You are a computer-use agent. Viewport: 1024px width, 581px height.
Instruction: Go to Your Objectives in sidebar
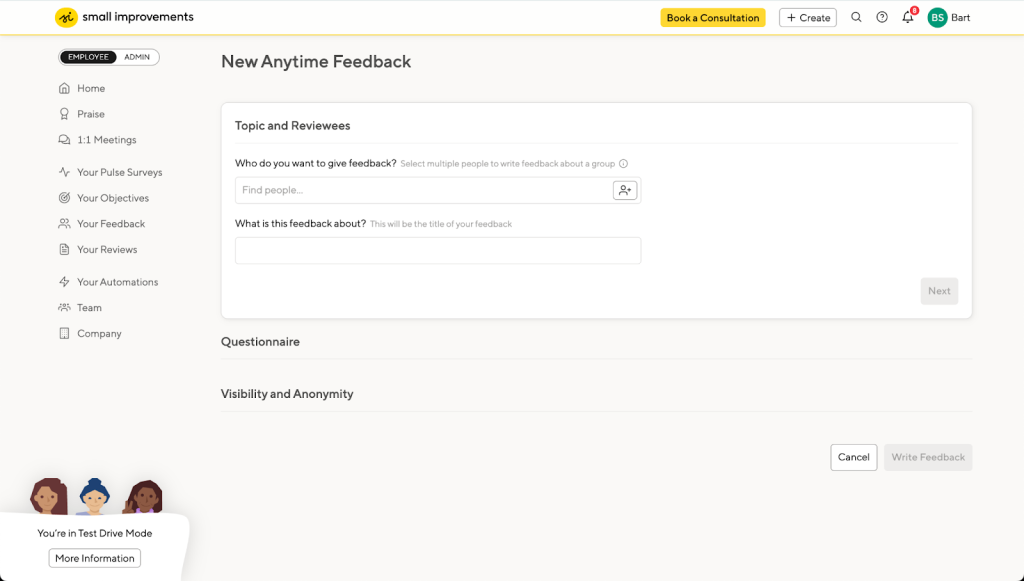coord(112,198)
